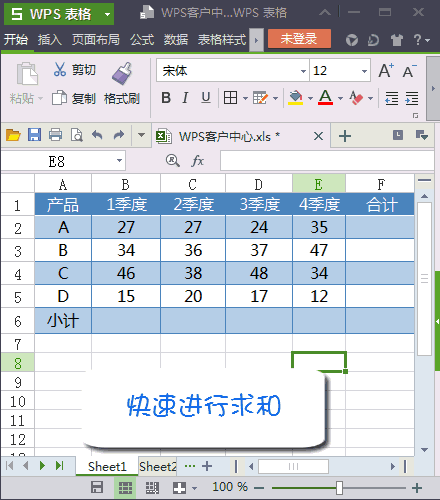Expand draw border dropdown arrow
The width and height of the screenshot is (440, 500).
tap(276, 98)
